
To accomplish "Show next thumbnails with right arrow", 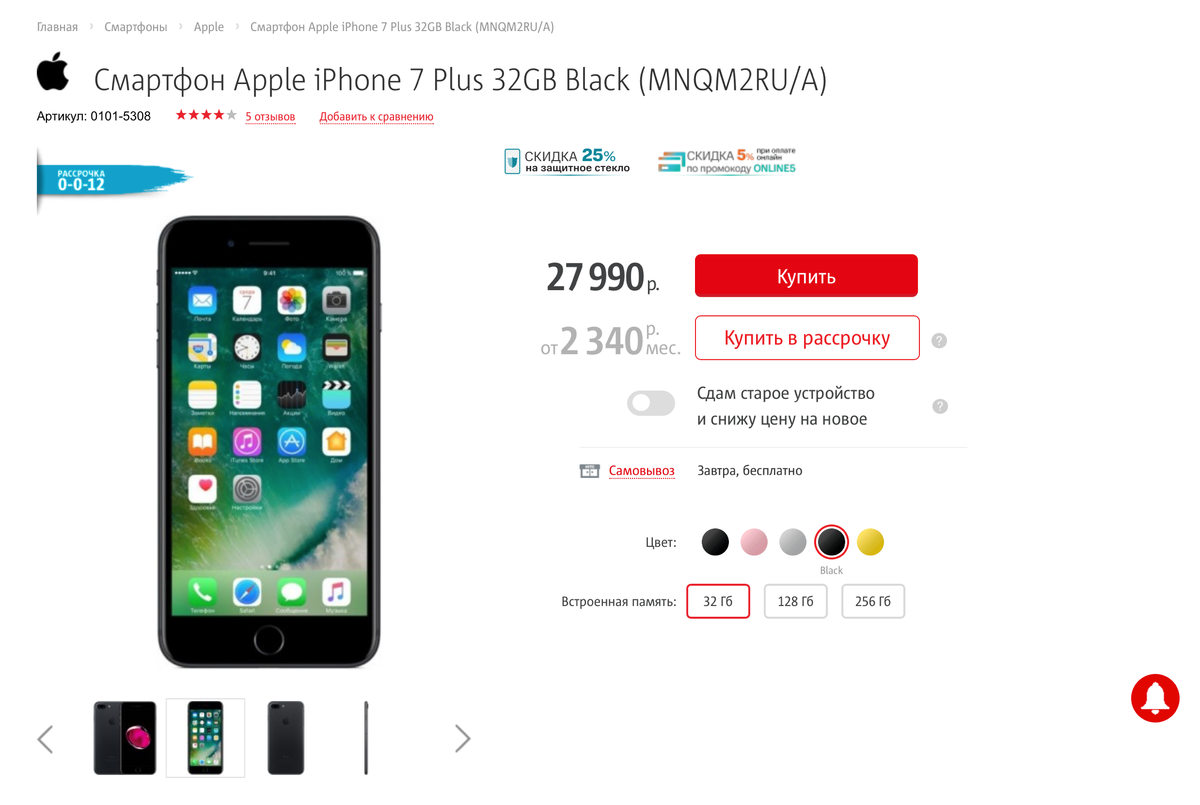I will pos(462,739).
